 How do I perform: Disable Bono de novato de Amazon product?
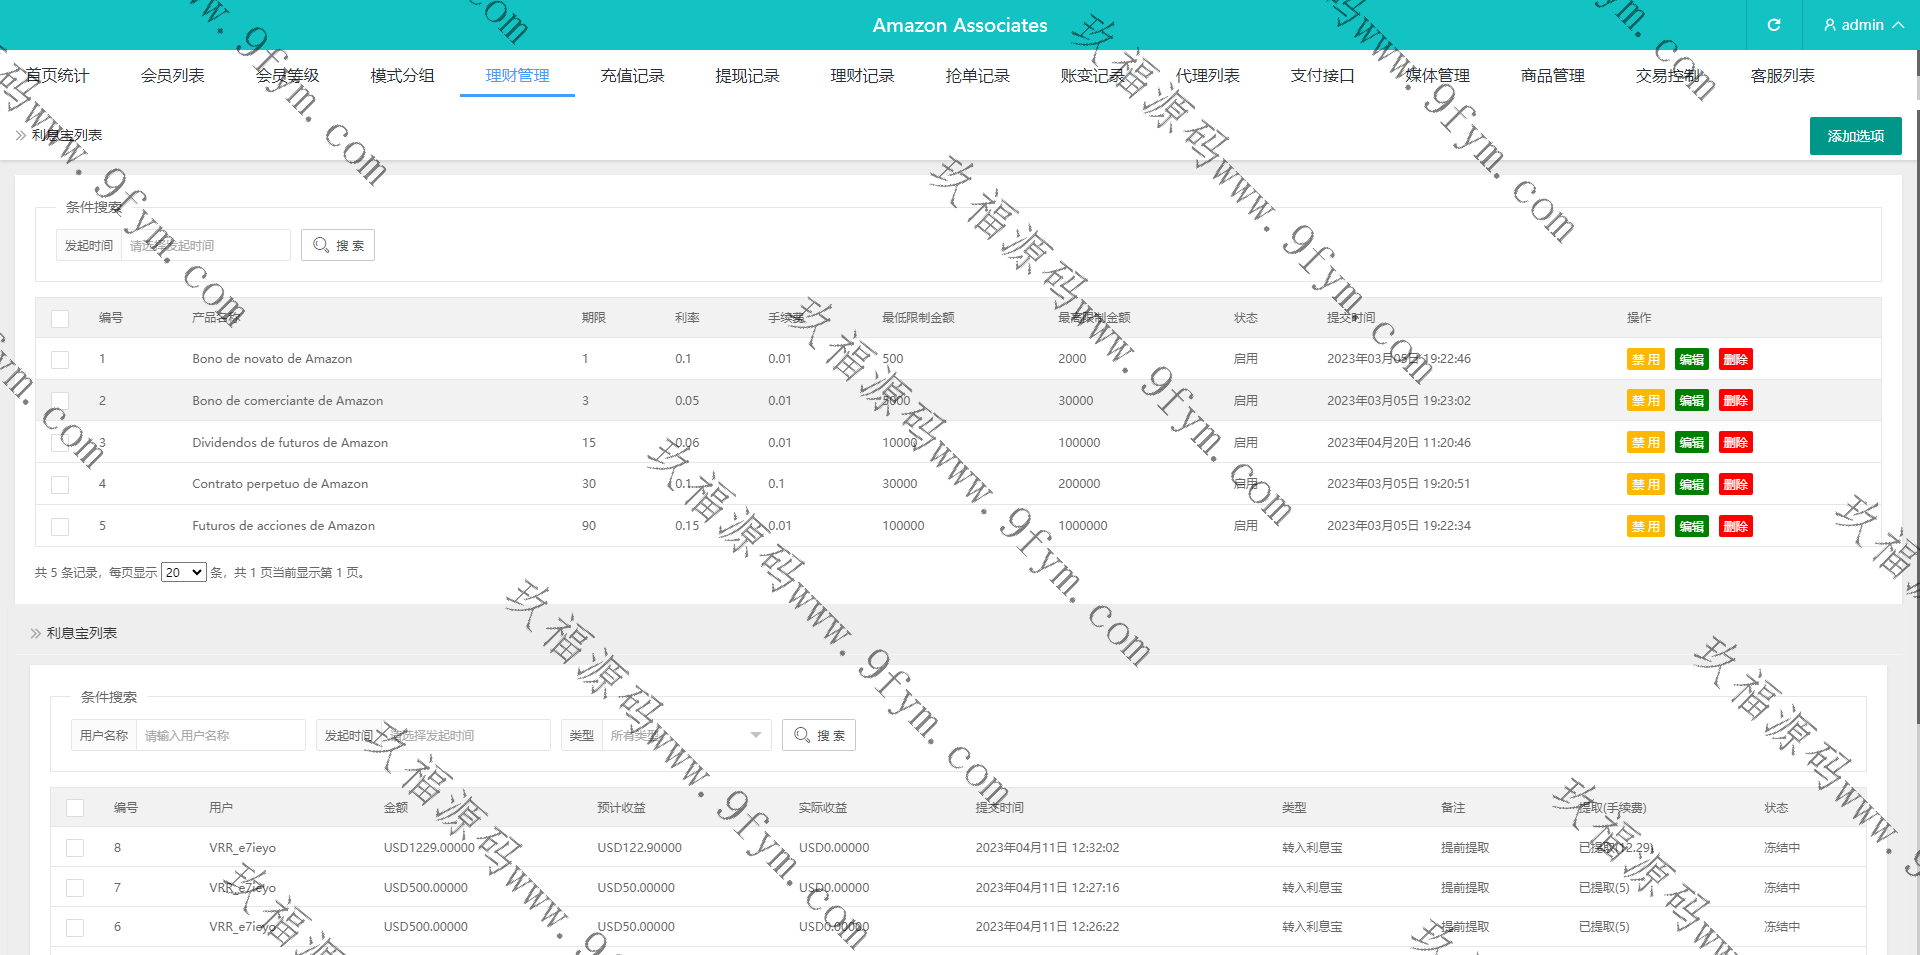coord(1645,360)
